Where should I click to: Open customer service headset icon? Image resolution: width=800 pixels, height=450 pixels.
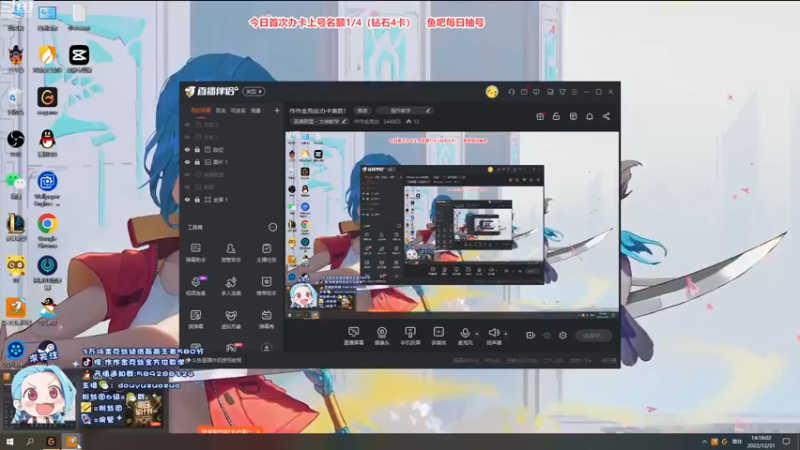point(511,92)
